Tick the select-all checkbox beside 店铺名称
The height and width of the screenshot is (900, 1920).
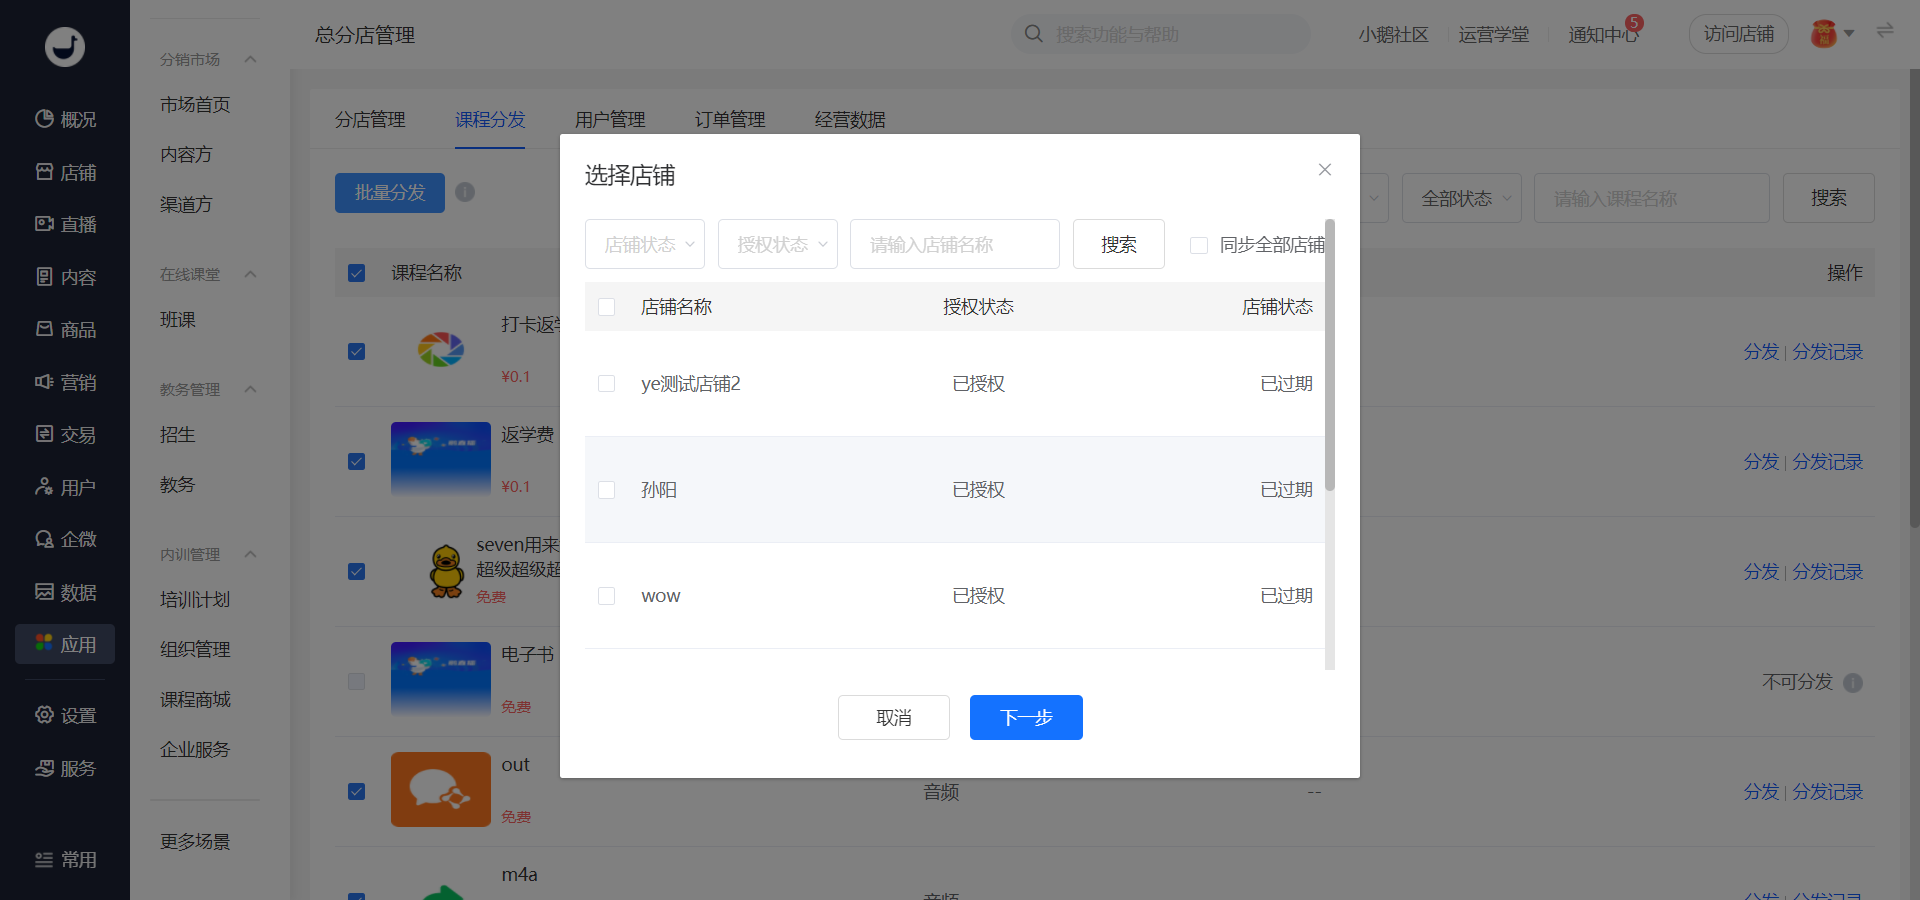pos(606,307)
